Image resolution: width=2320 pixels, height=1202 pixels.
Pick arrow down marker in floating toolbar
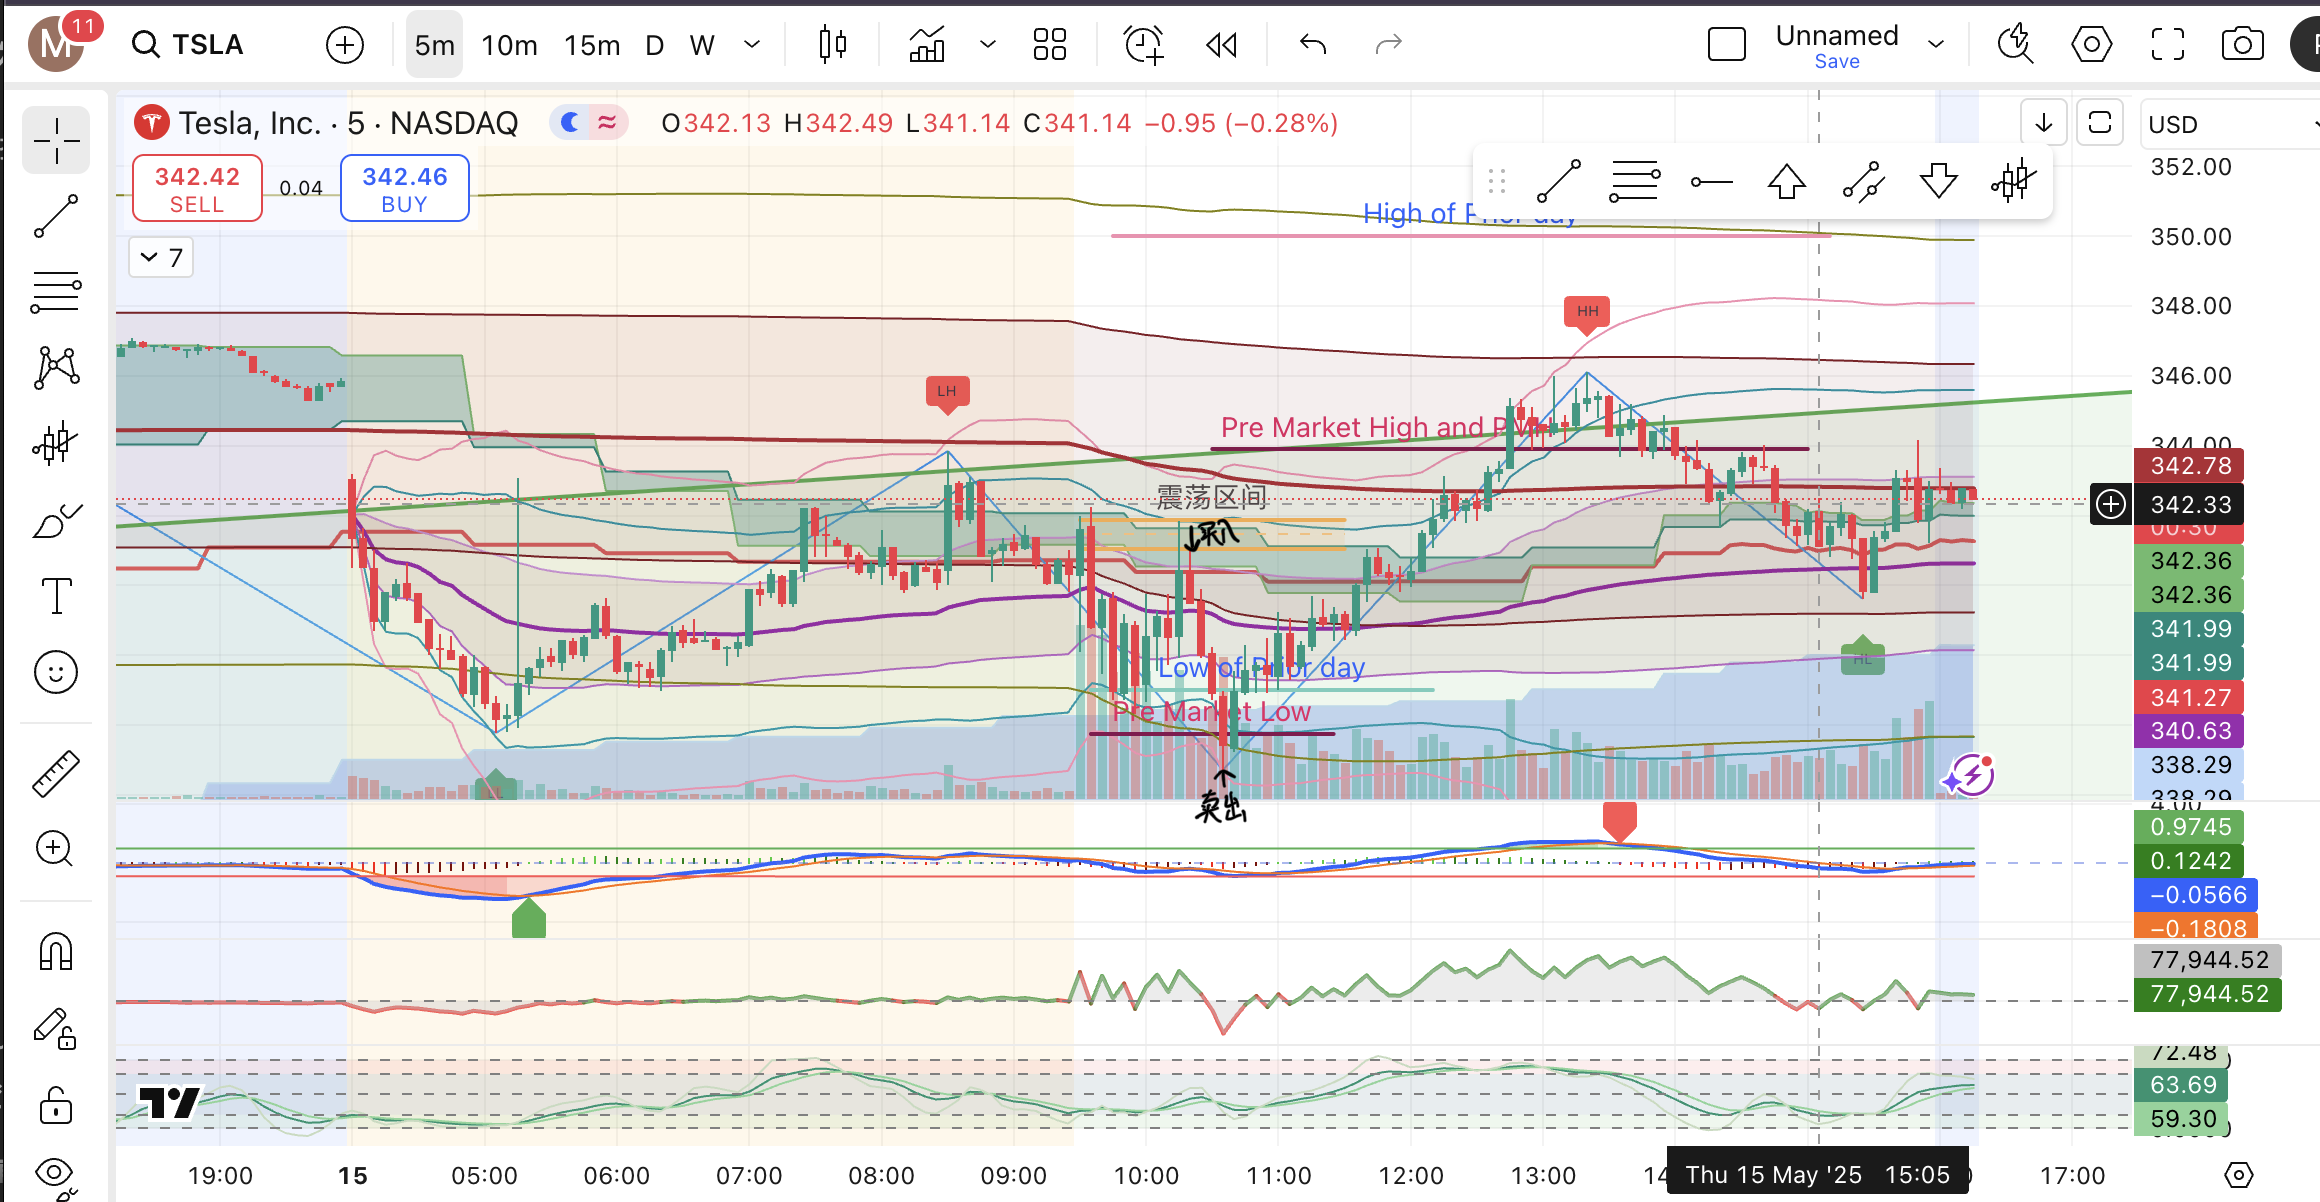tap(1938, 182)
